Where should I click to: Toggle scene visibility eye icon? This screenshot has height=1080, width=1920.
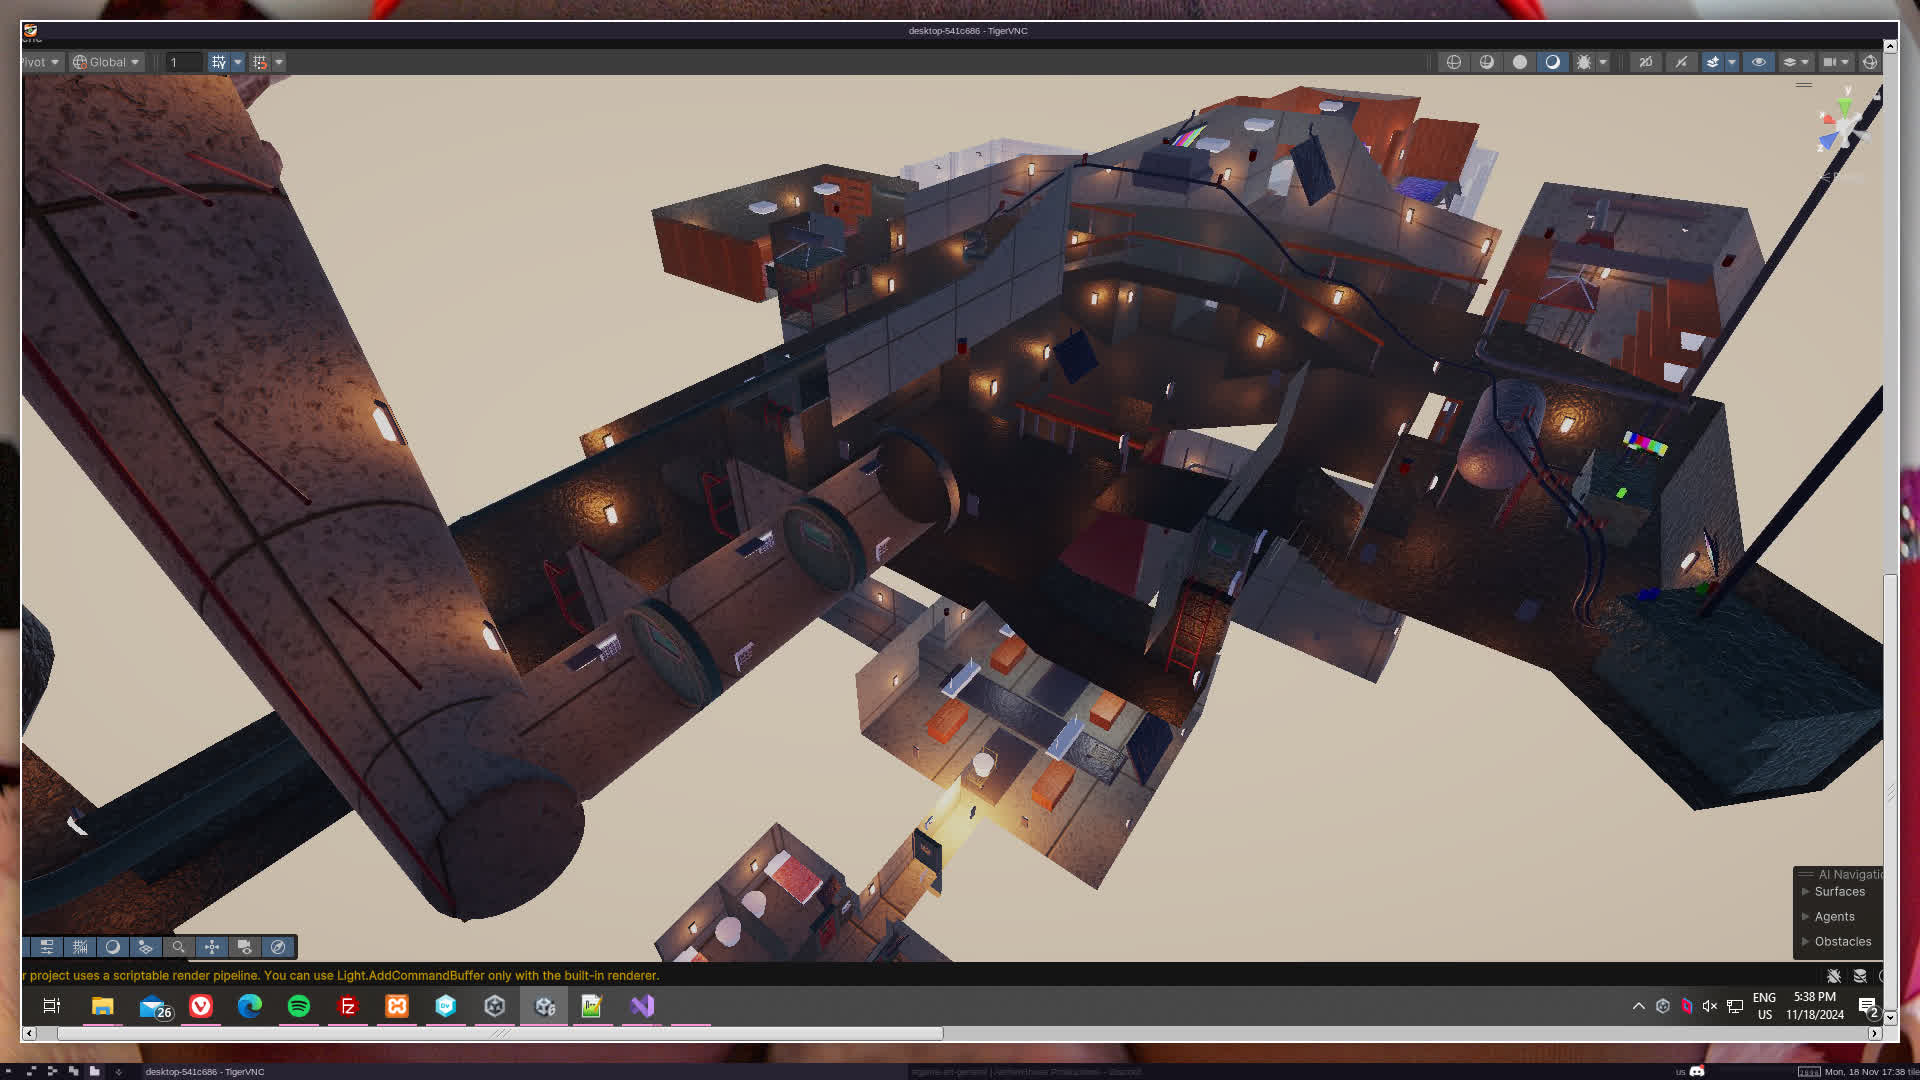[x=1758, y=62]
